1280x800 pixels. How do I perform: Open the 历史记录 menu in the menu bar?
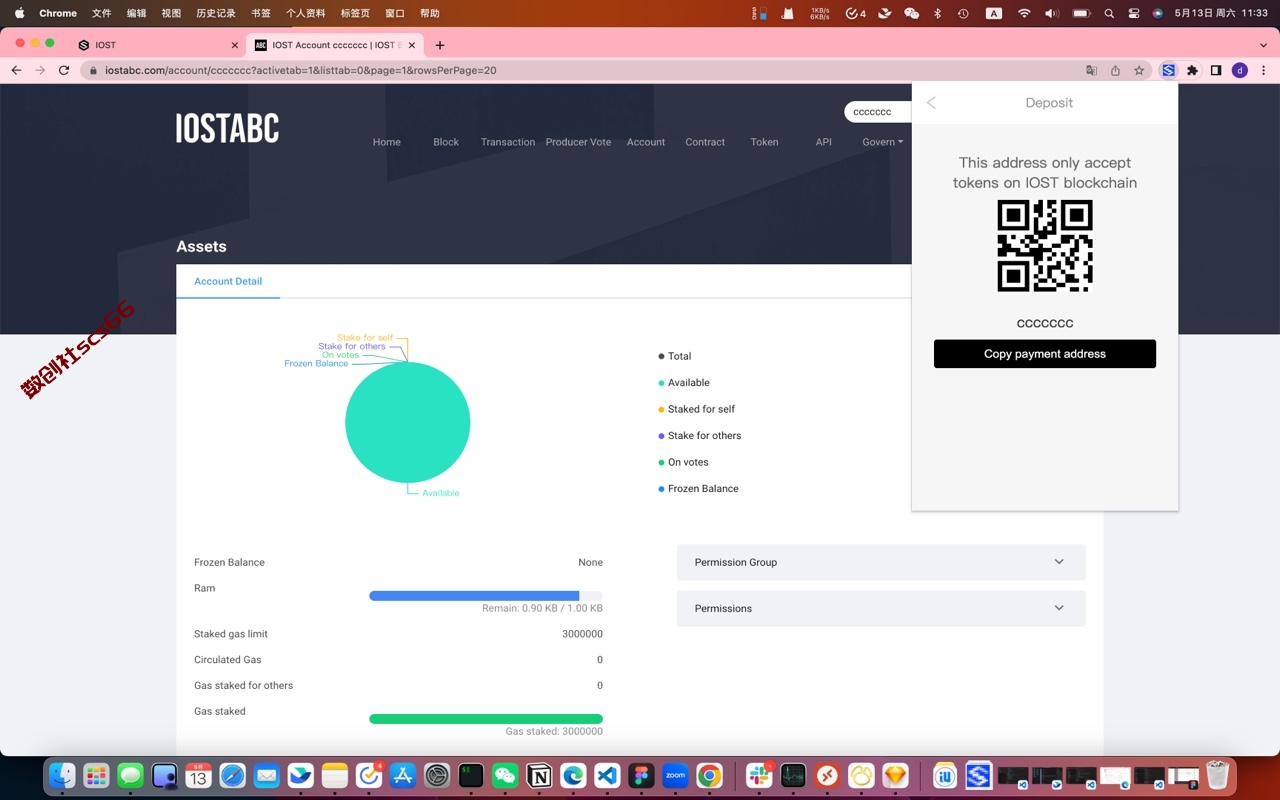tap(216, 13)
